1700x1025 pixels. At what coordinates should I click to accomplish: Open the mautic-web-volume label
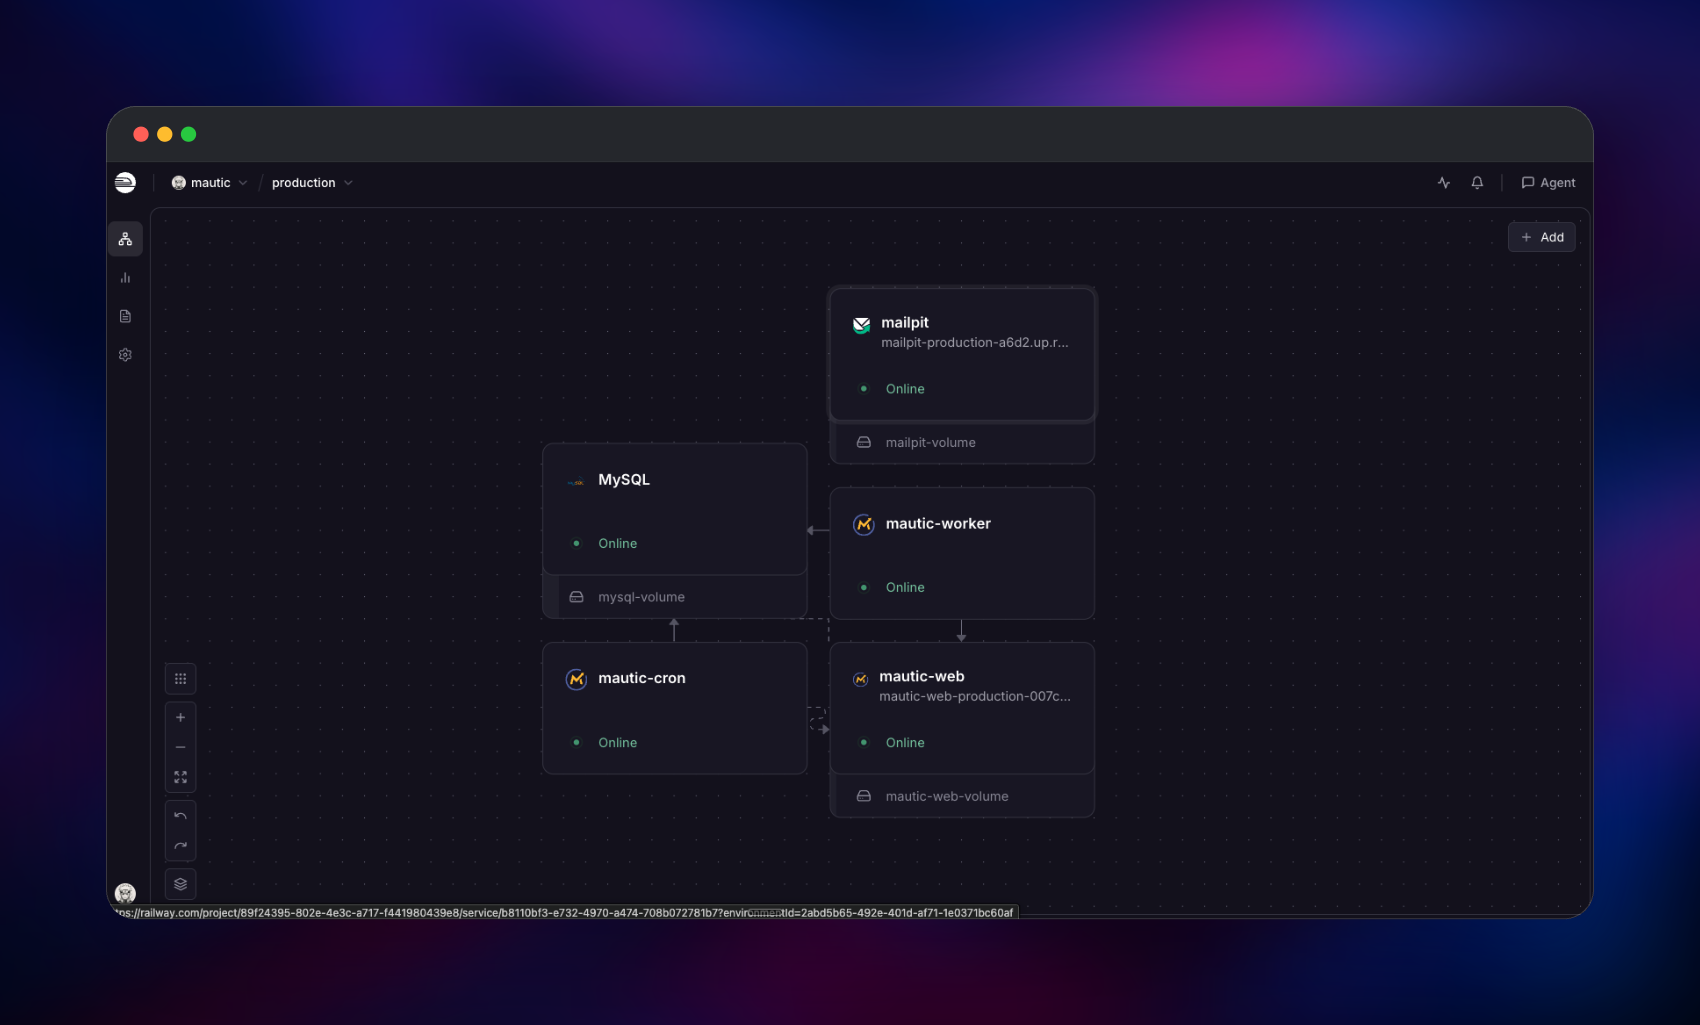point(947,796)
